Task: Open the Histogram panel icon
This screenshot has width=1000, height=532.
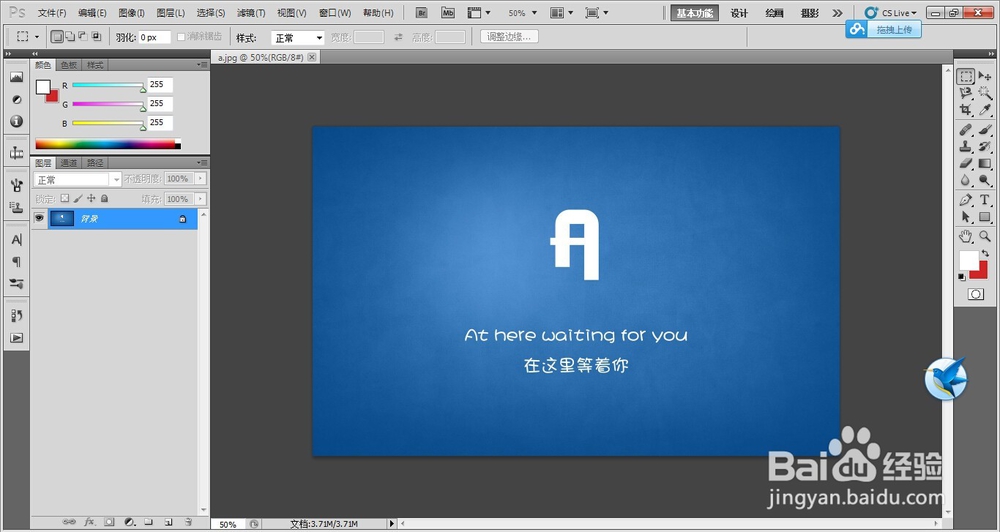Action: pos(17,77)
